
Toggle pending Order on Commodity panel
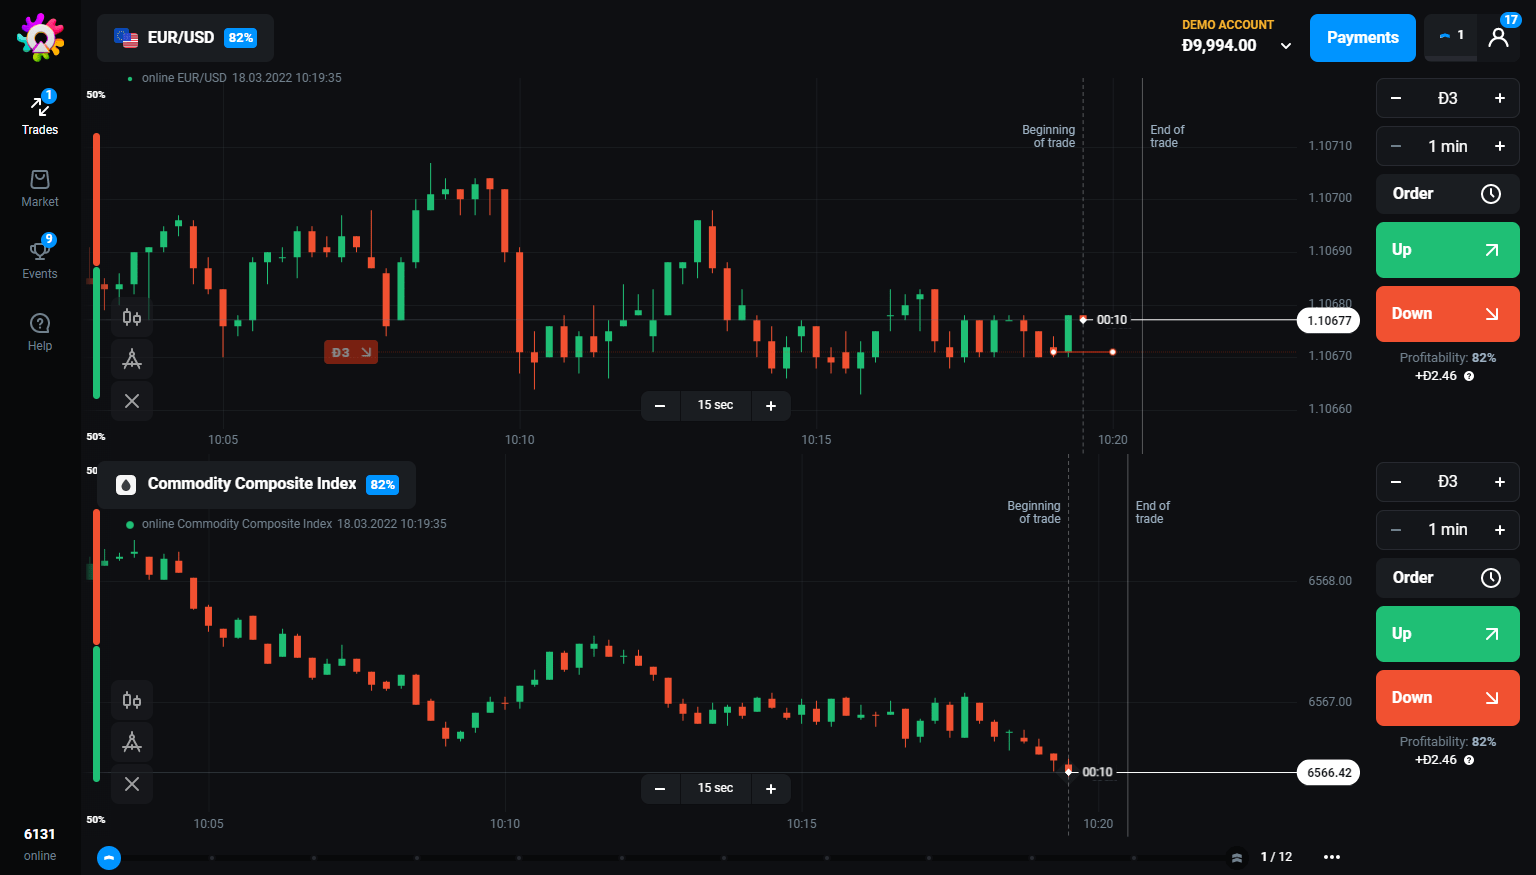tap(1447, 578)
